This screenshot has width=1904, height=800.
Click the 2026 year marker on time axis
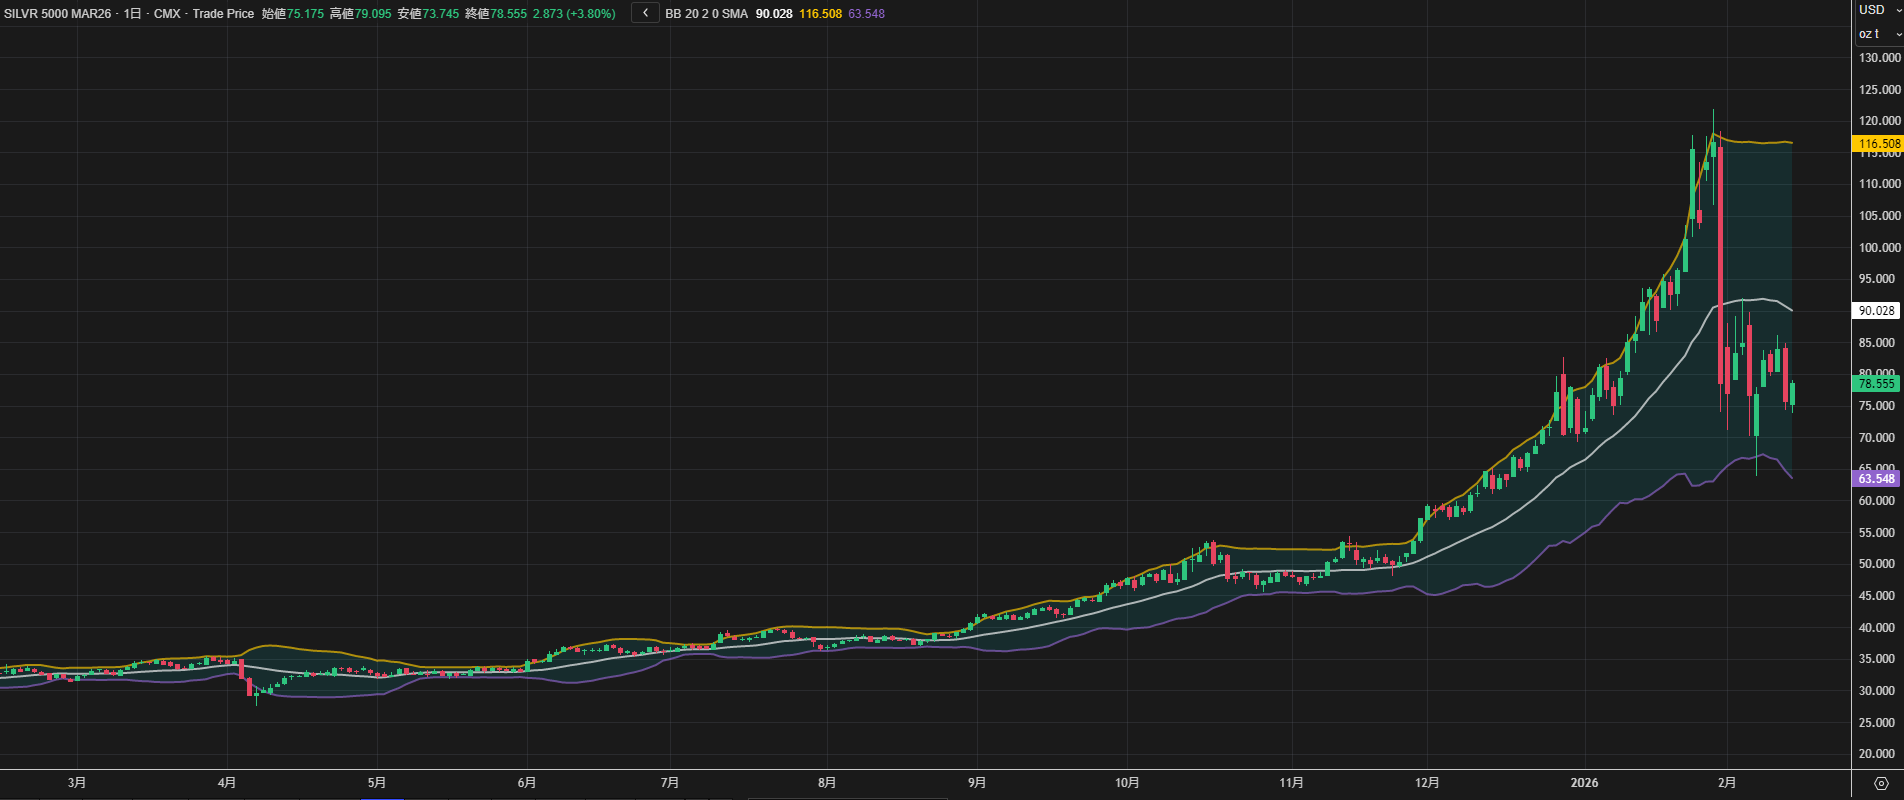point(1584,783)
